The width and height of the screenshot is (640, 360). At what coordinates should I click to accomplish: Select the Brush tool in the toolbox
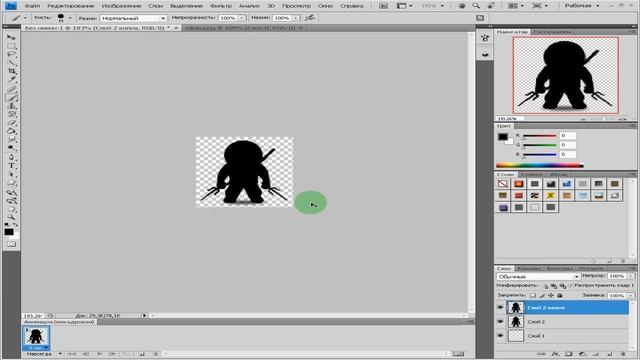pyautogui.click(x=11, y=98)
